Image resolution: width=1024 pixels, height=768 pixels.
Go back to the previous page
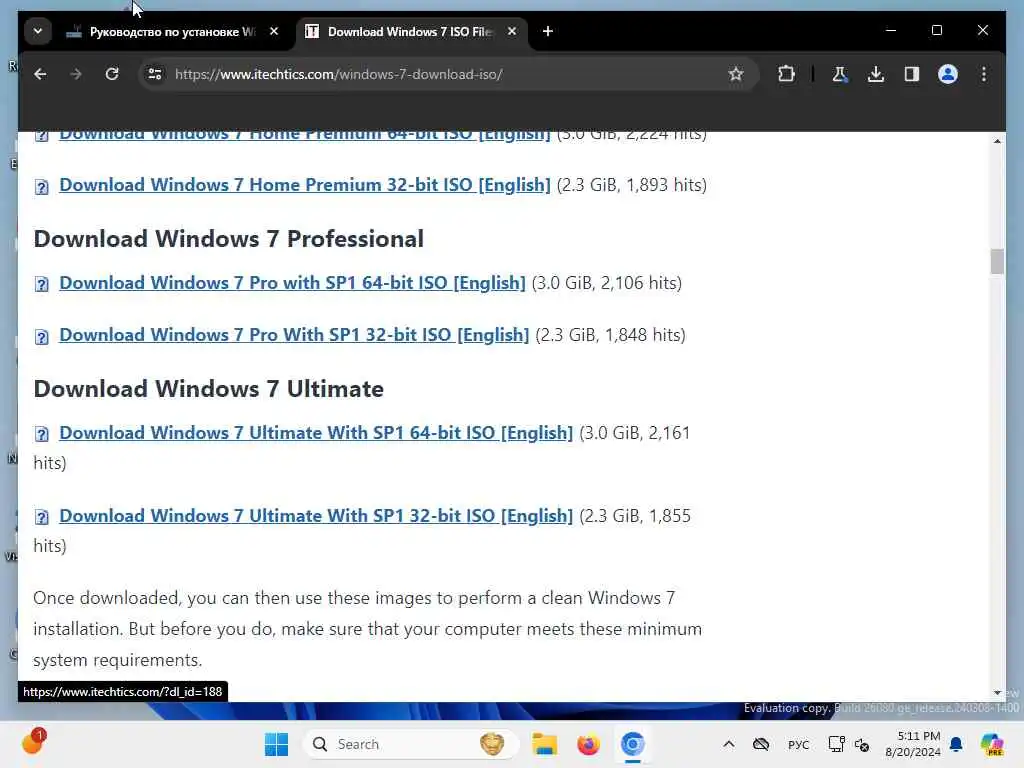tap(40, 74)
